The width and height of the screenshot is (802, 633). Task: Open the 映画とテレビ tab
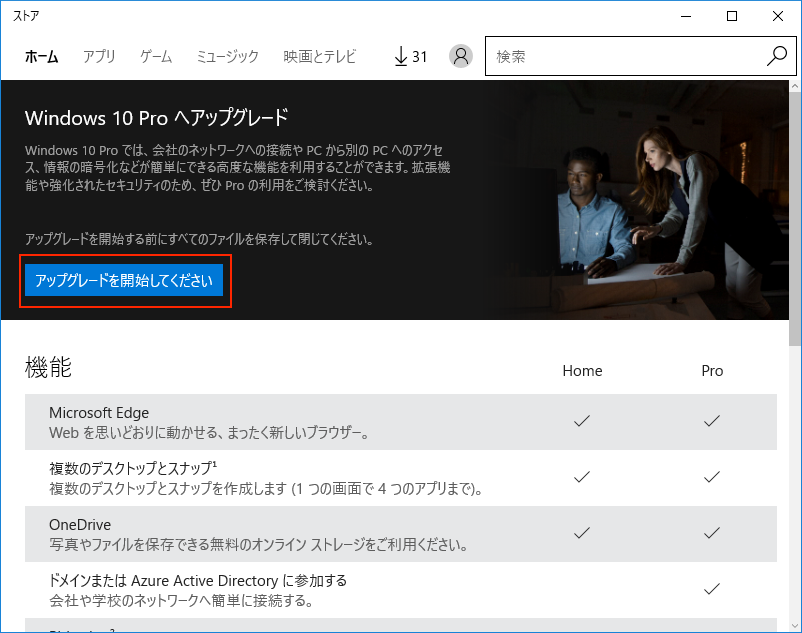(x=319, y=57)
